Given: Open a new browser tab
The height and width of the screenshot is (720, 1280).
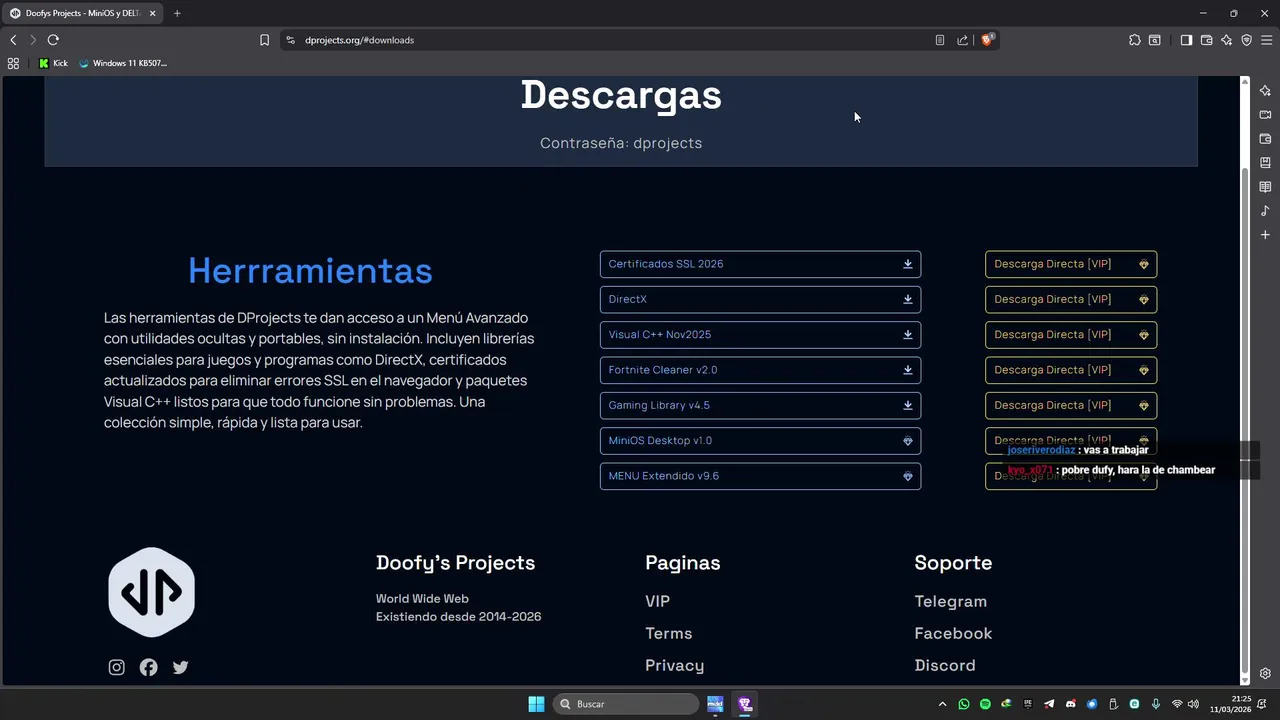Looking at the screenshot, I should pyautogui.click(x=177, y=13).
